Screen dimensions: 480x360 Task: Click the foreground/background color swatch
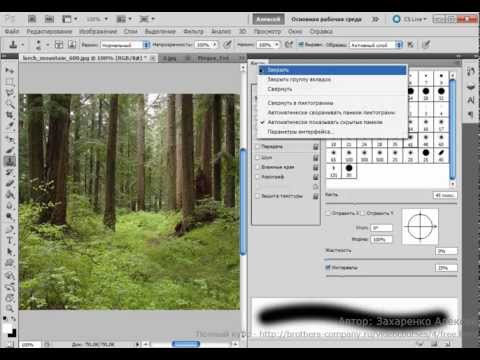tap(9, 329)
